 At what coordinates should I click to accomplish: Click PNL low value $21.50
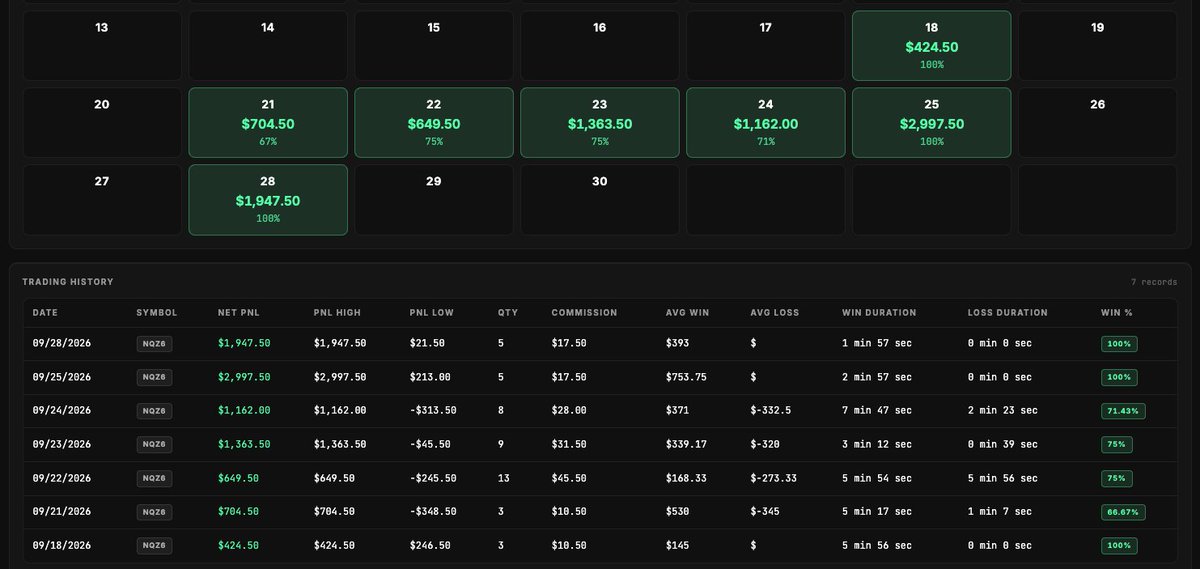coord(427,343)
